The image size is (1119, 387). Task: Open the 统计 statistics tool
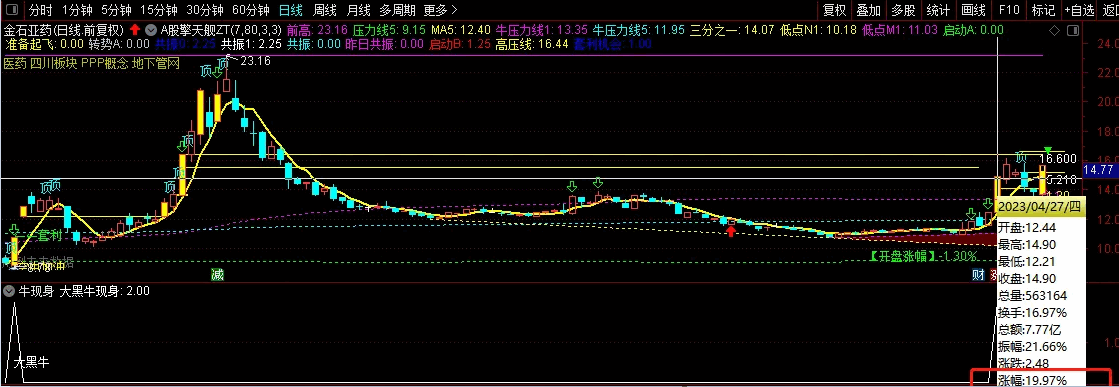938,10
